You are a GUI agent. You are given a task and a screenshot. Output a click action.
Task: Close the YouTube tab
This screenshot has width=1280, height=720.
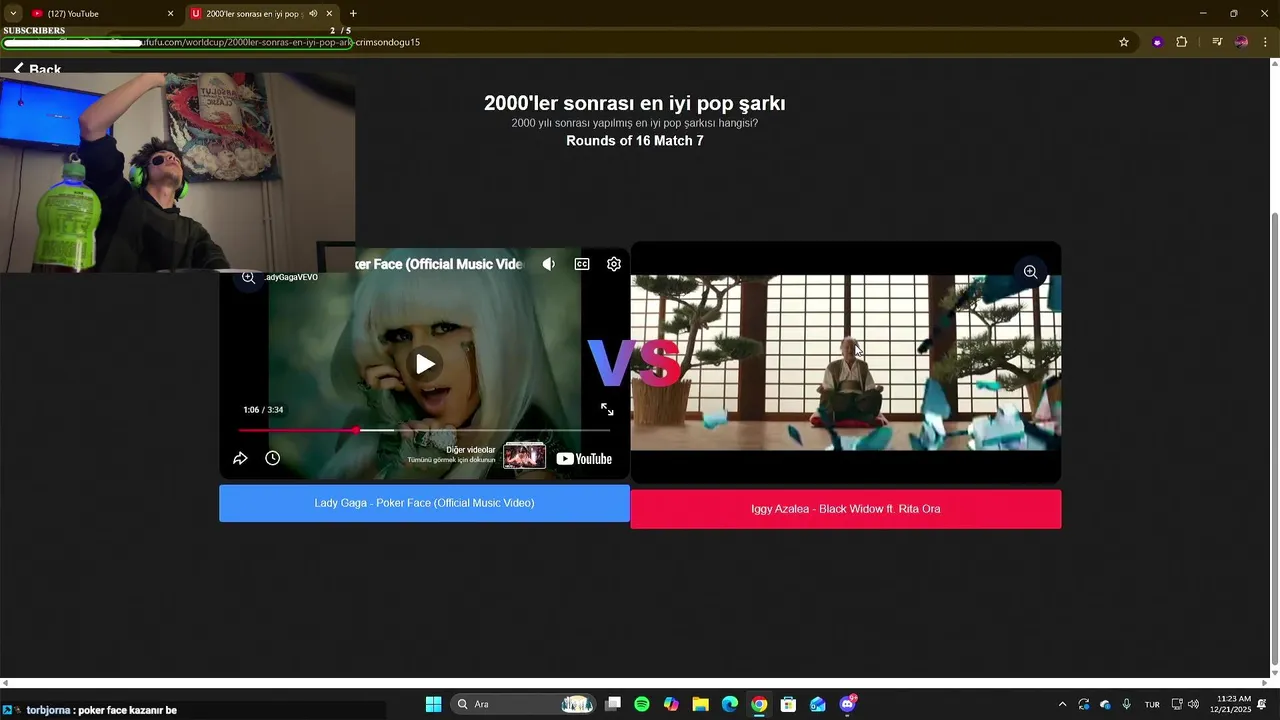click(x=170, y=14)
